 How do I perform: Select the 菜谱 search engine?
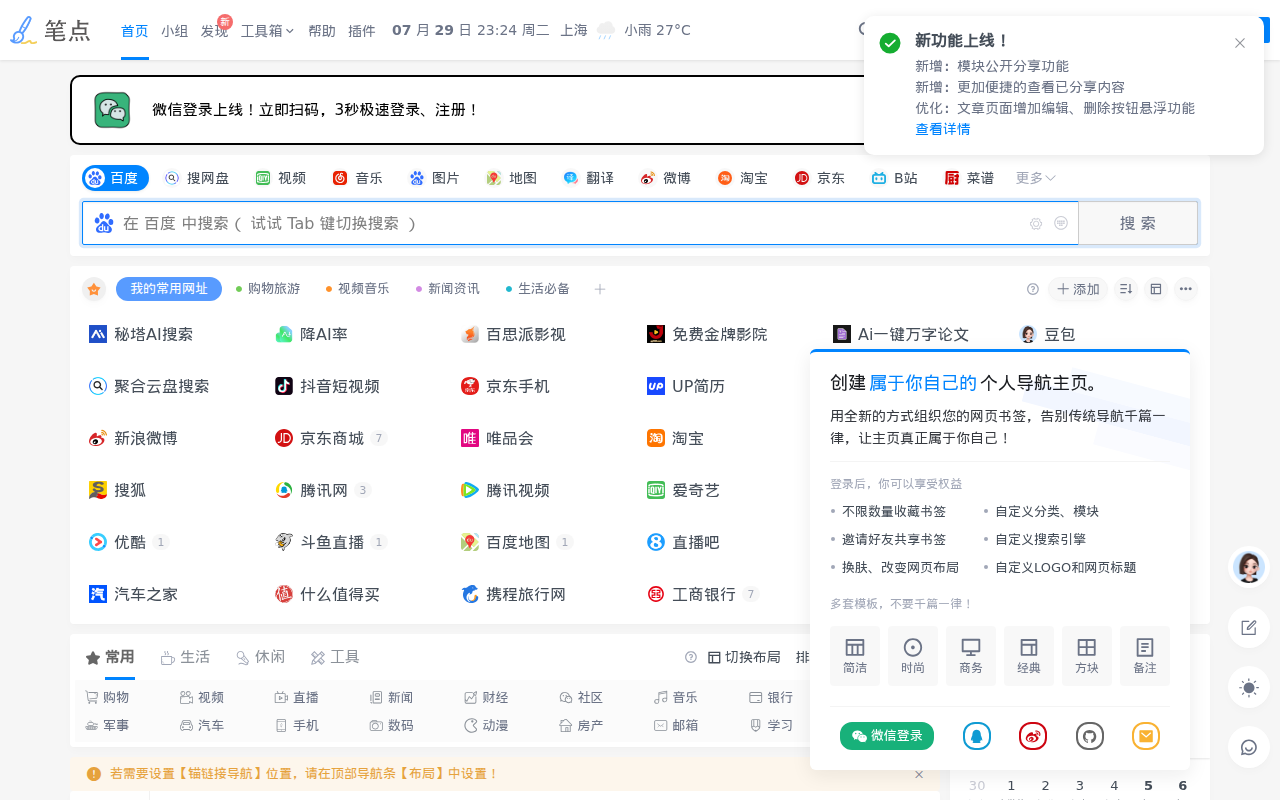(x=970, y=178)
